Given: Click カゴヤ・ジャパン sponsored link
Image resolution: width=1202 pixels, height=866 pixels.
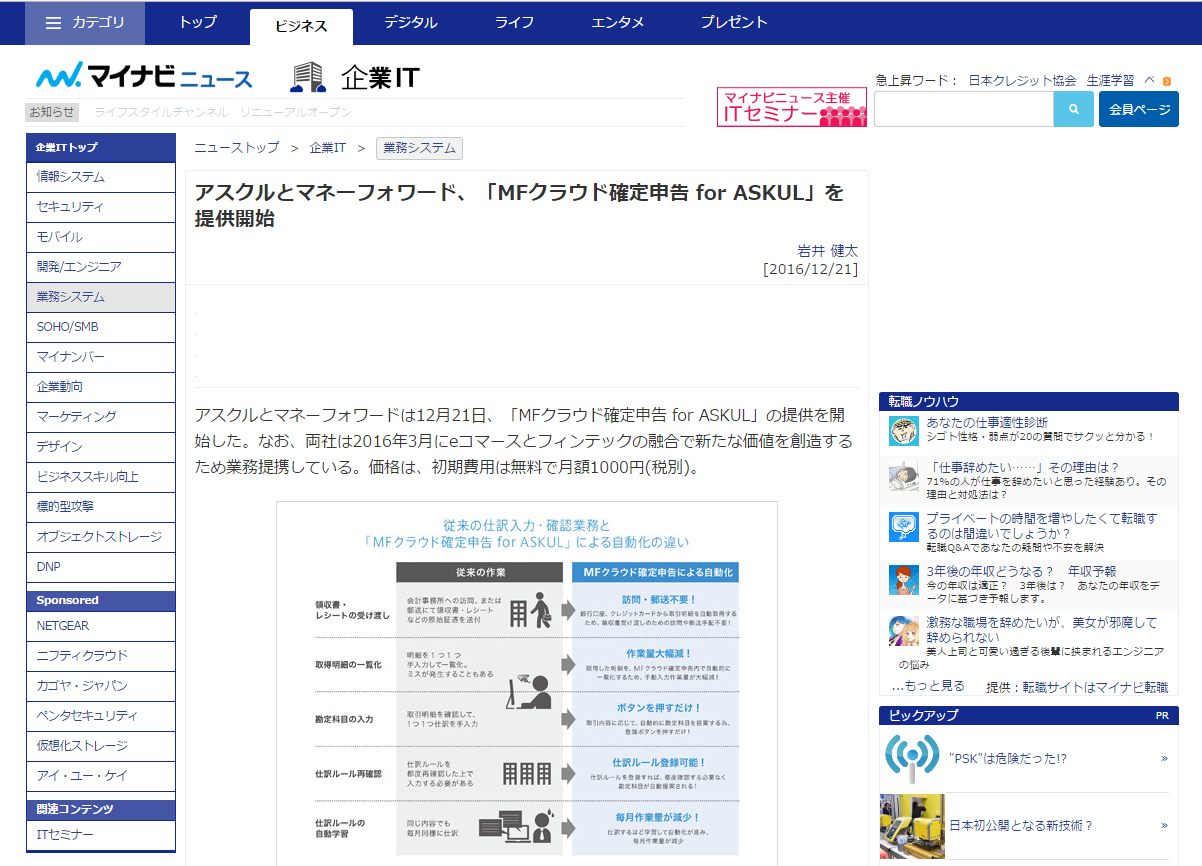Looking at the screenshot, I should (100, 686).
